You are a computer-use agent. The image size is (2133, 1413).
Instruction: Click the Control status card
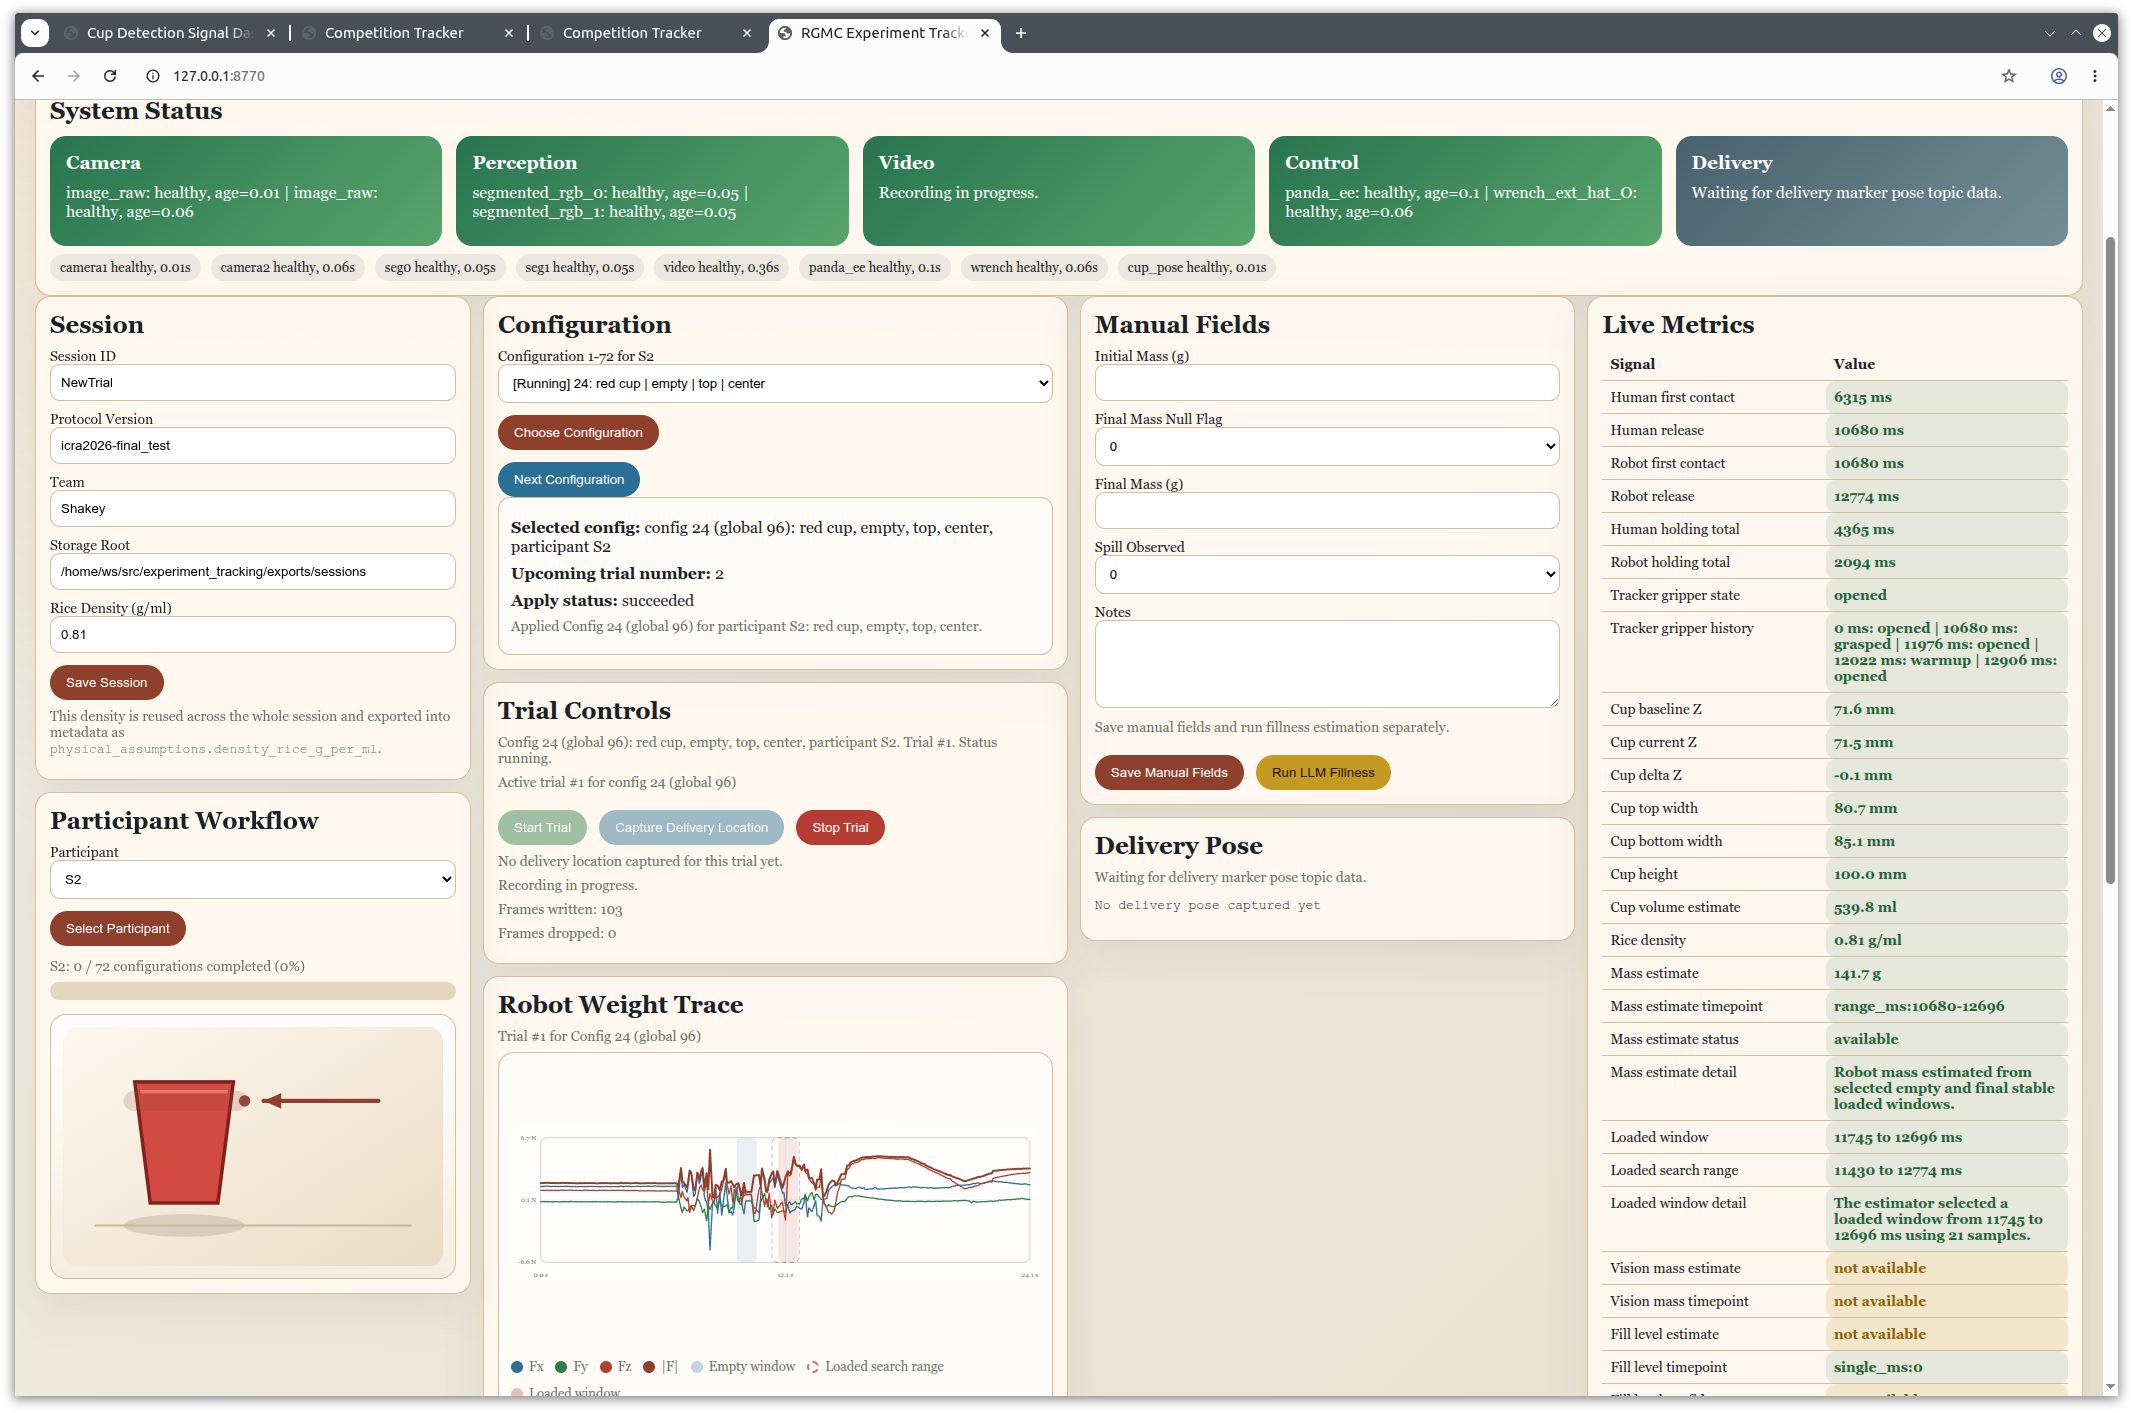[1465, 191]
